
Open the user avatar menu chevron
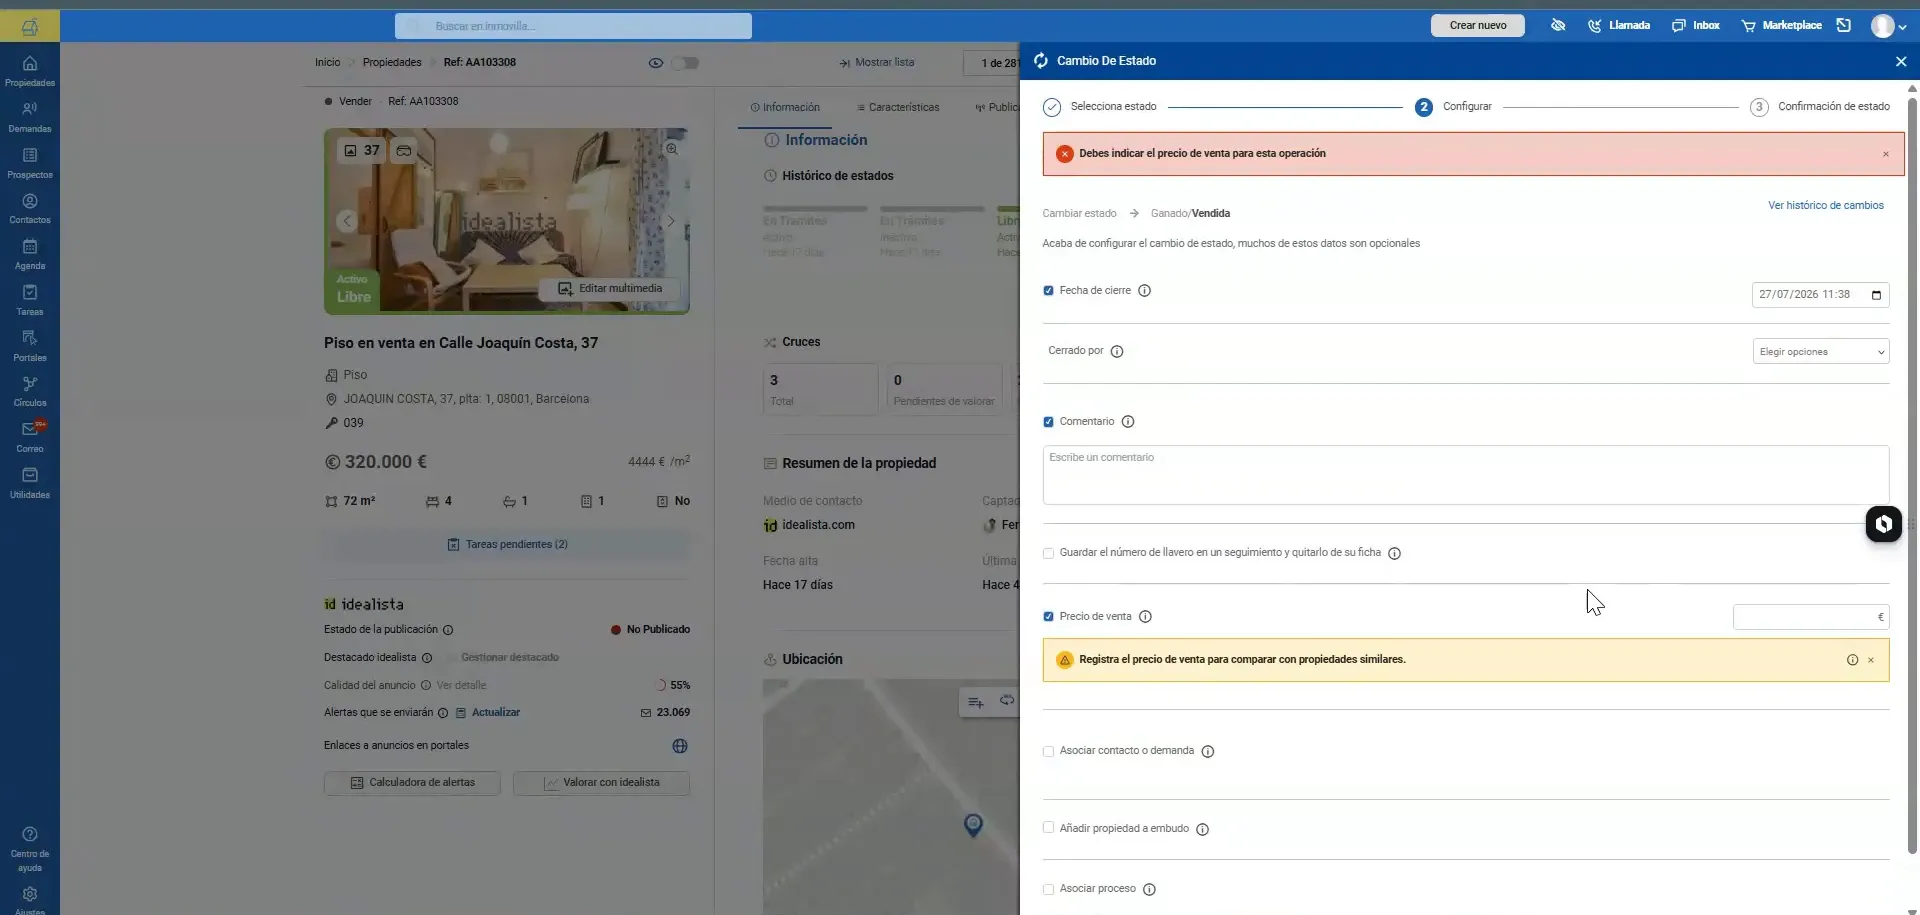pyautogui.click(x=1902, y=27)
